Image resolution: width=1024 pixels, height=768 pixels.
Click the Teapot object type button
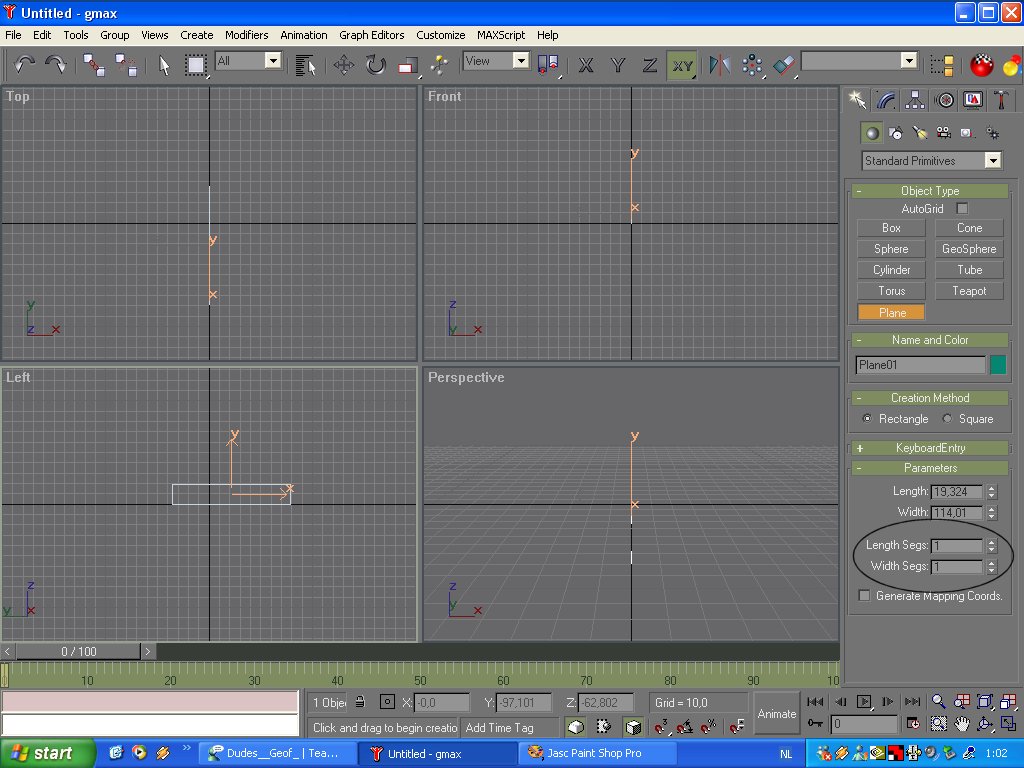point(969,291)
